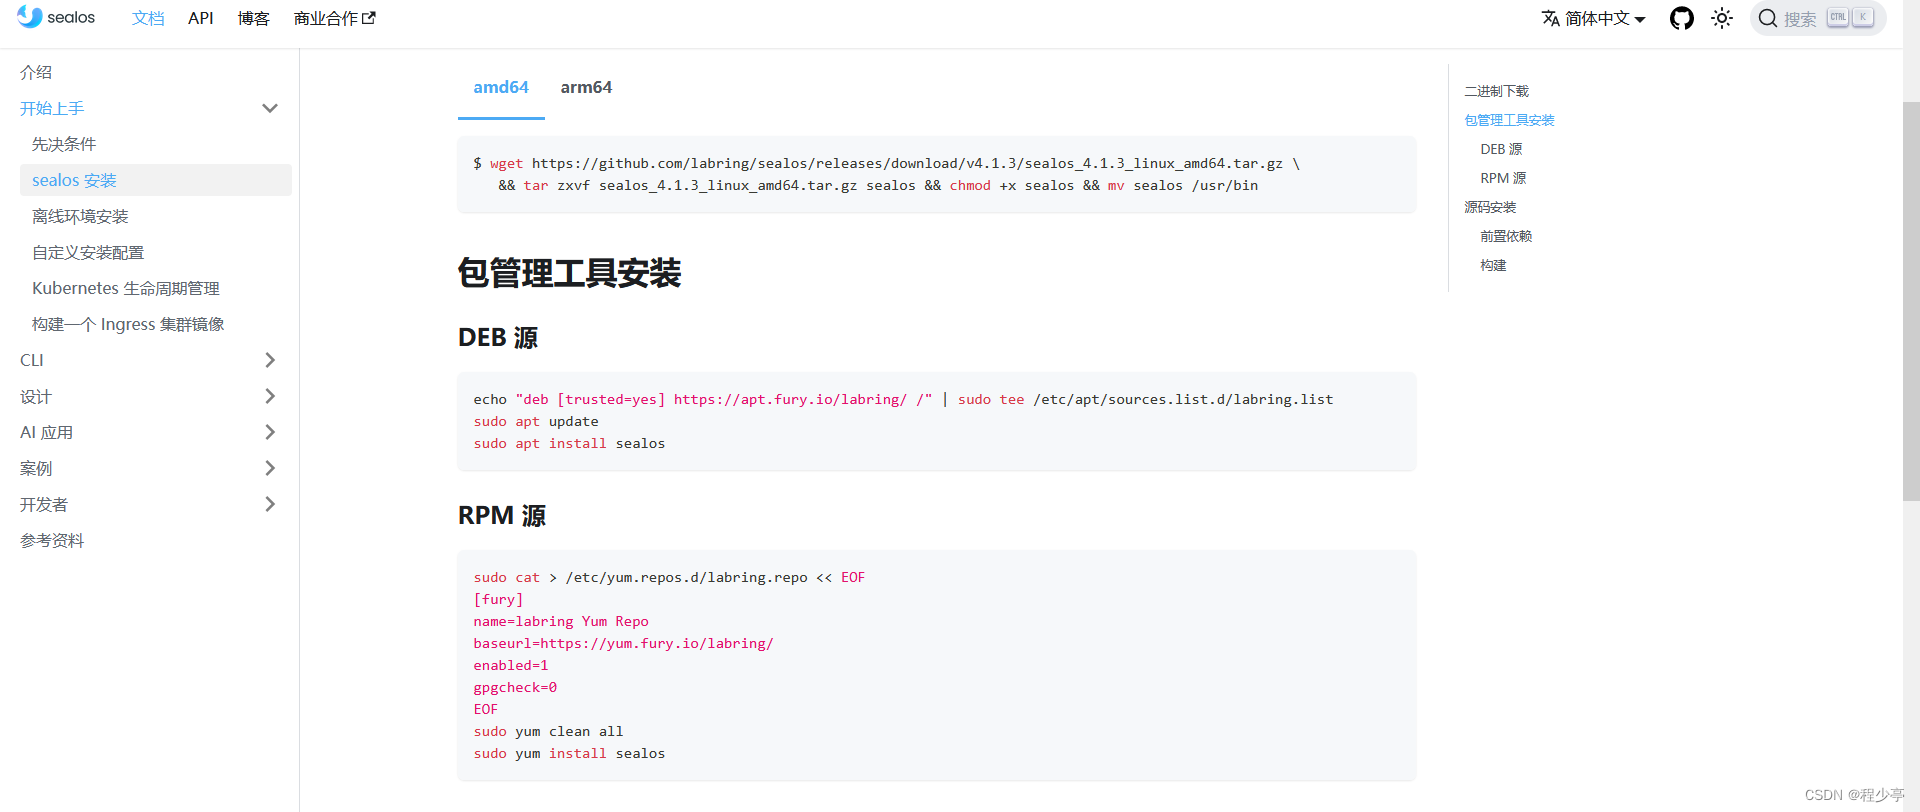The height and width of the screenshot is (812, 1920).
Task: Click the wget download command line
Action: coord(886,163)
